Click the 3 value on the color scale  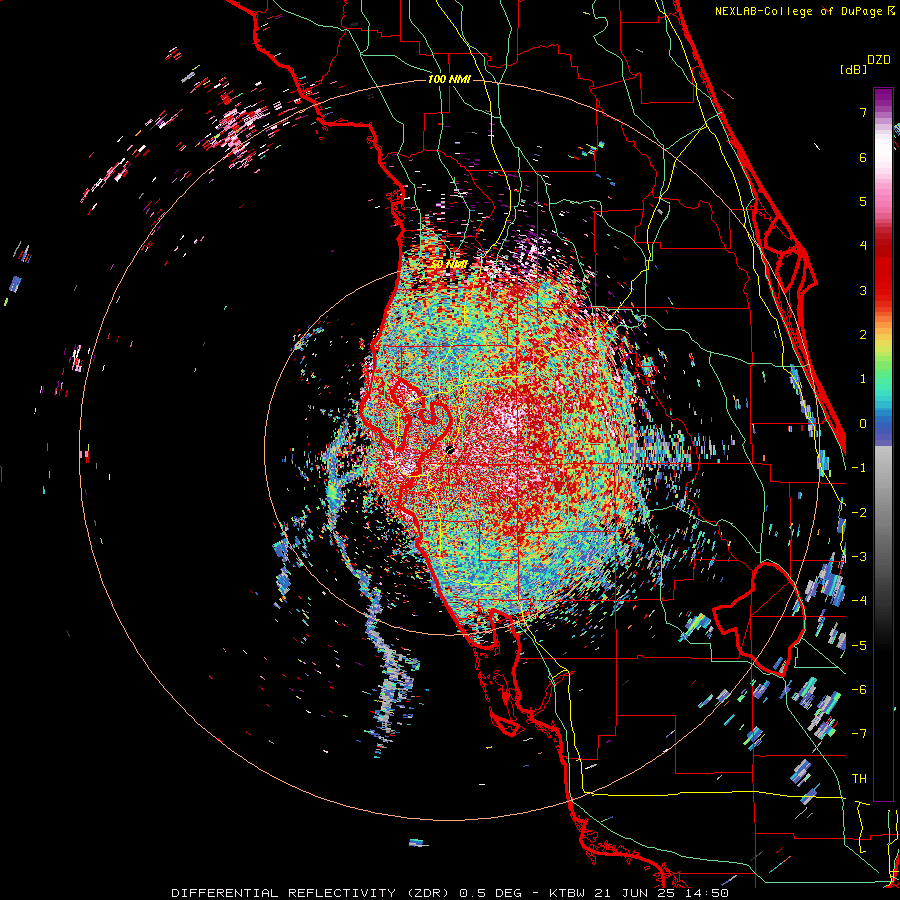(x=863, y=290)
